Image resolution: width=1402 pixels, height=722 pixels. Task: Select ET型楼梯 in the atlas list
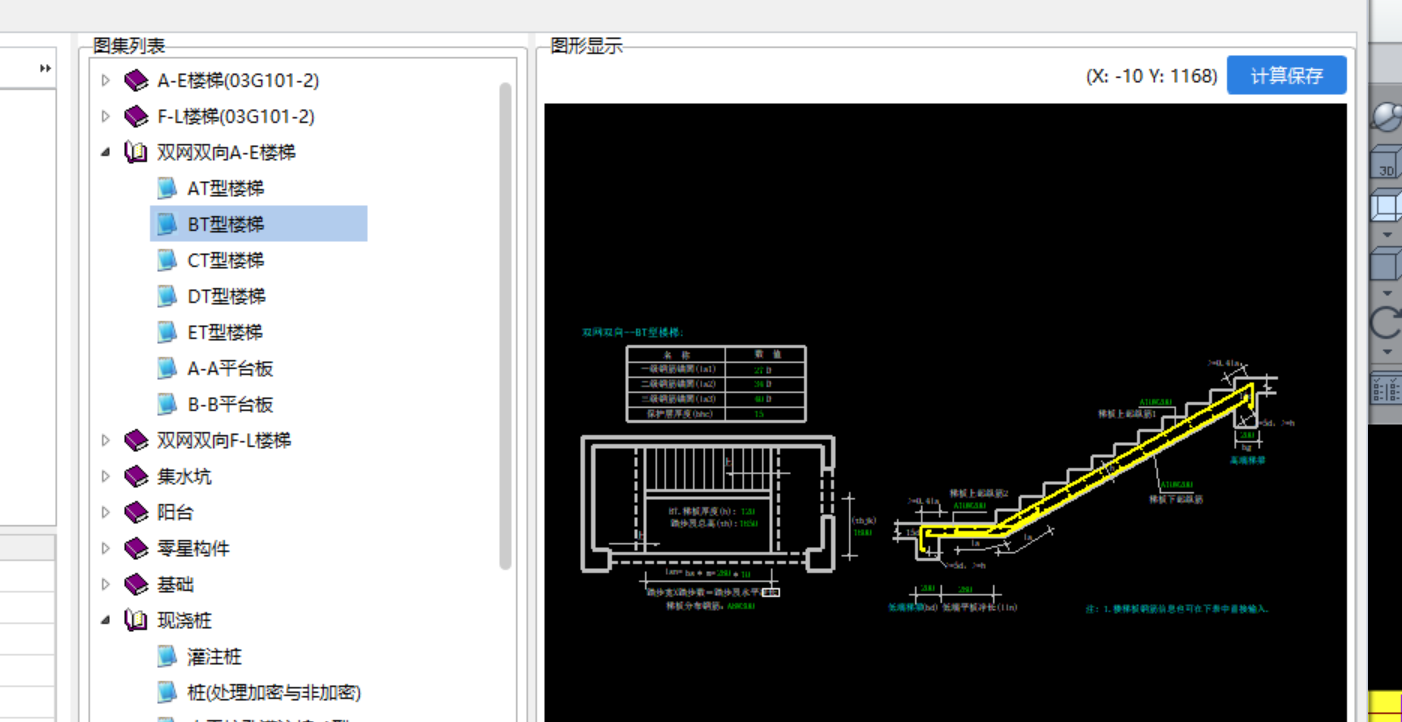click(225, 332)
